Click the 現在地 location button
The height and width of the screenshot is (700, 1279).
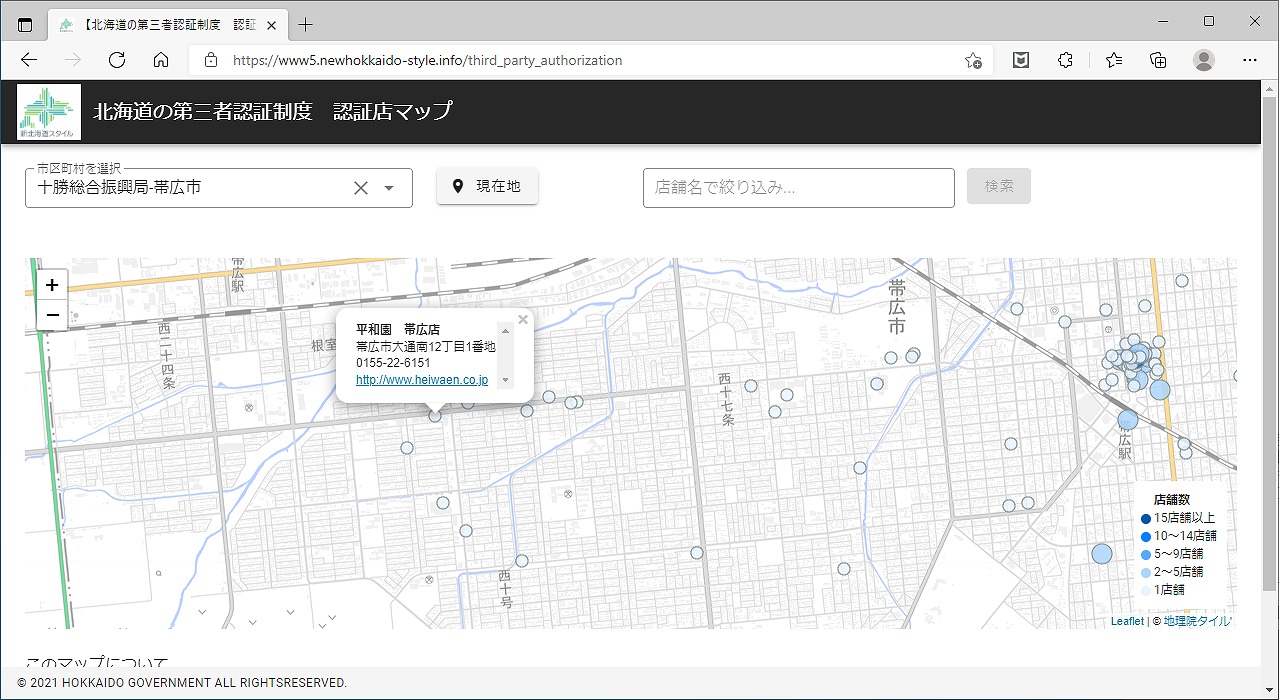coord(487,186)
